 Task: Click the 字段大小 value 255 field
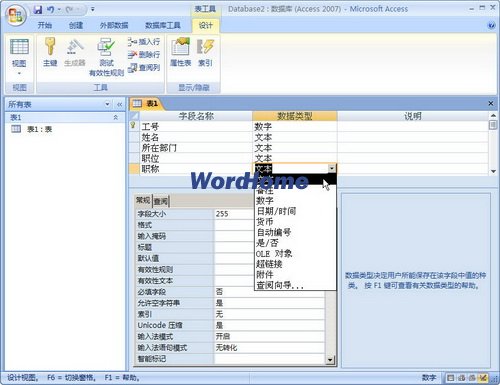(233, 214)
